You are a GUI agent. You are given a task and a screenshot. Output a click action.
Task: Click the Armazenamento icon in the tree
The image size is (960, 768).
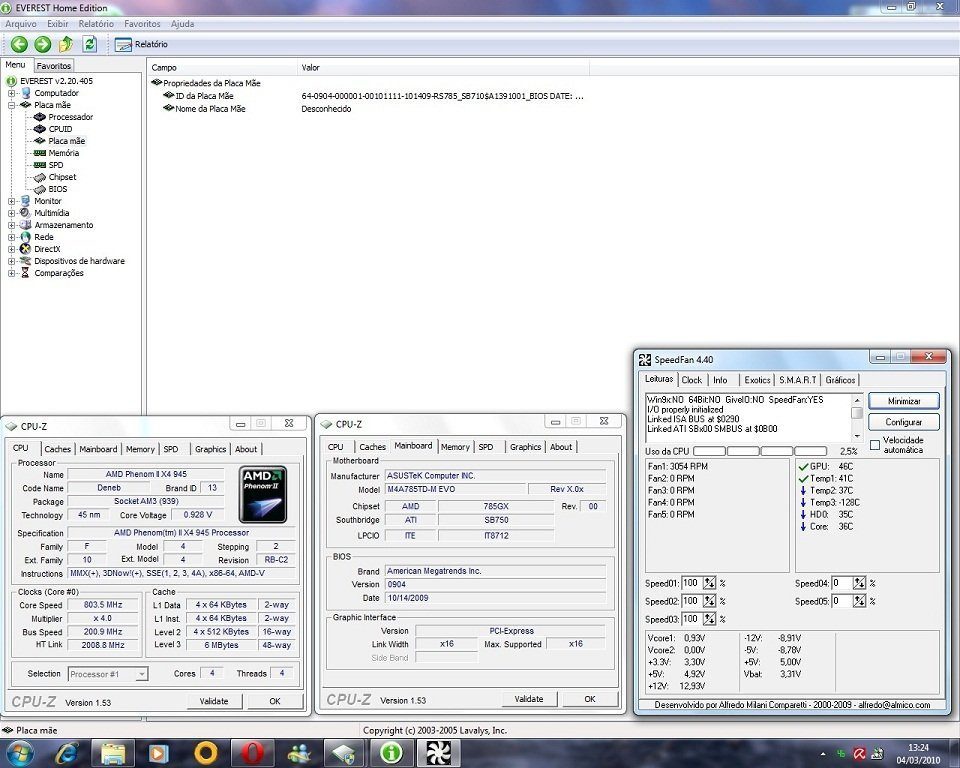tap(25, 225)
